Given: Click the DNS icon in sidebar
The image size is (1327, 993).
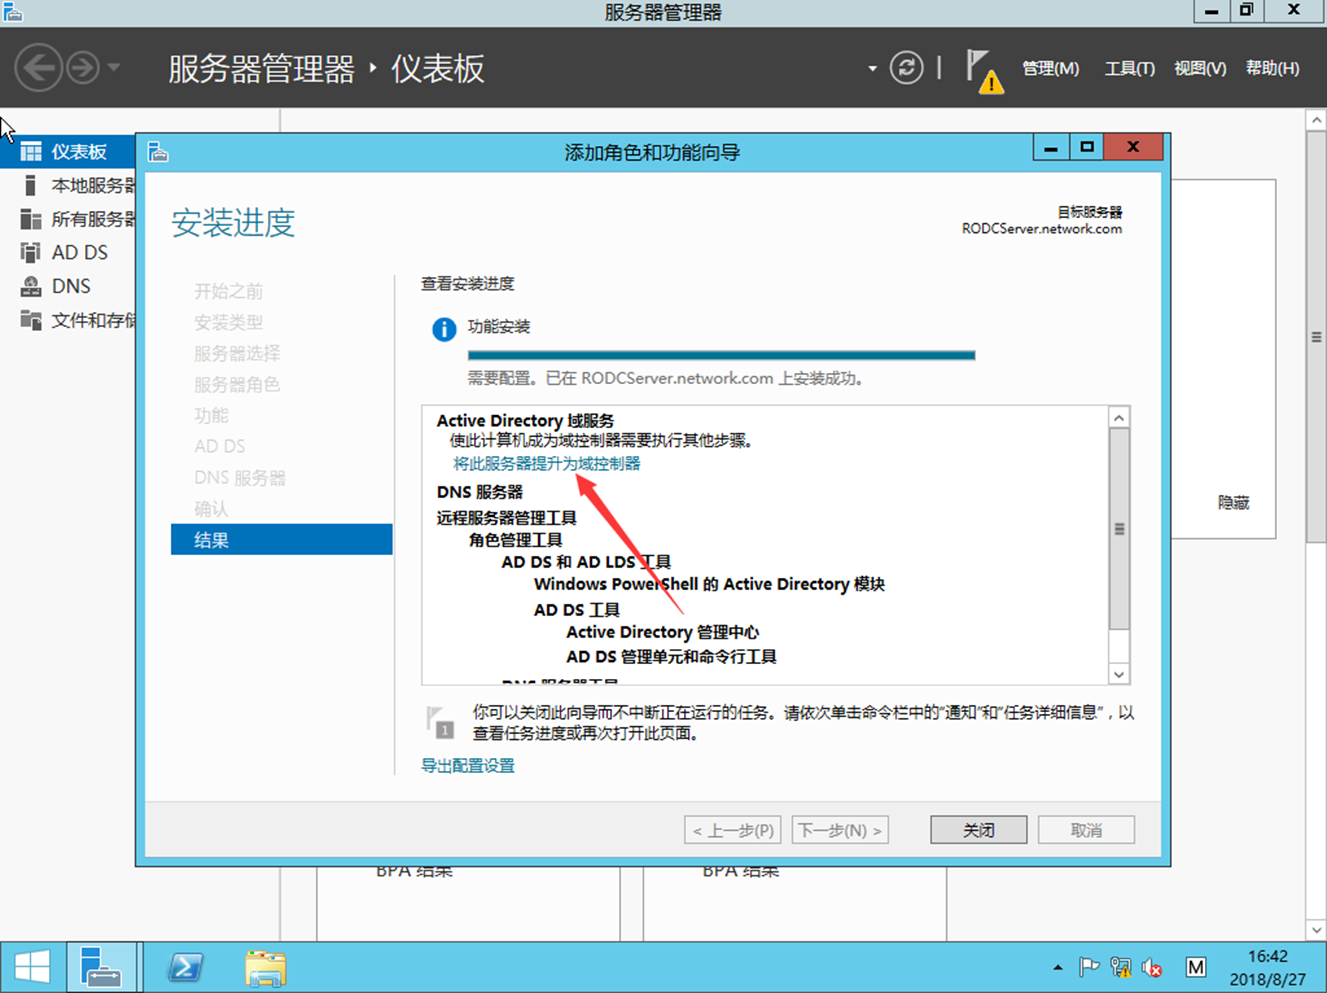Looking at the screenshot, I should pos(31,286).
